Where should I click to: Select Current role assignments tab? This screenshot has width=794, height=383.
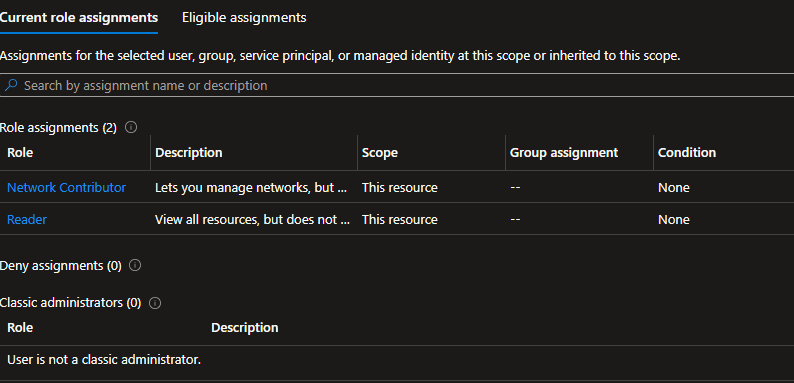(78, 18)
